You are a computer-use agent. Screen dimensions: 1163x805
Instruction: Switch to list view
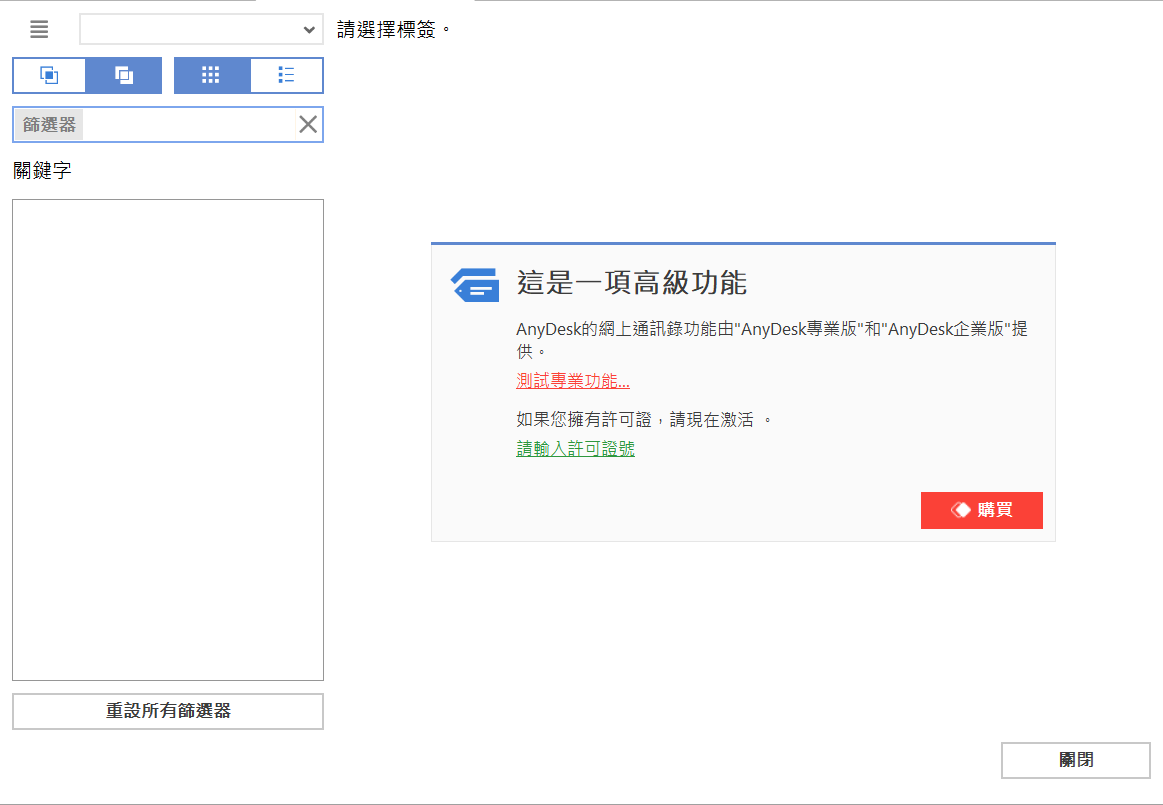[286, 75]
